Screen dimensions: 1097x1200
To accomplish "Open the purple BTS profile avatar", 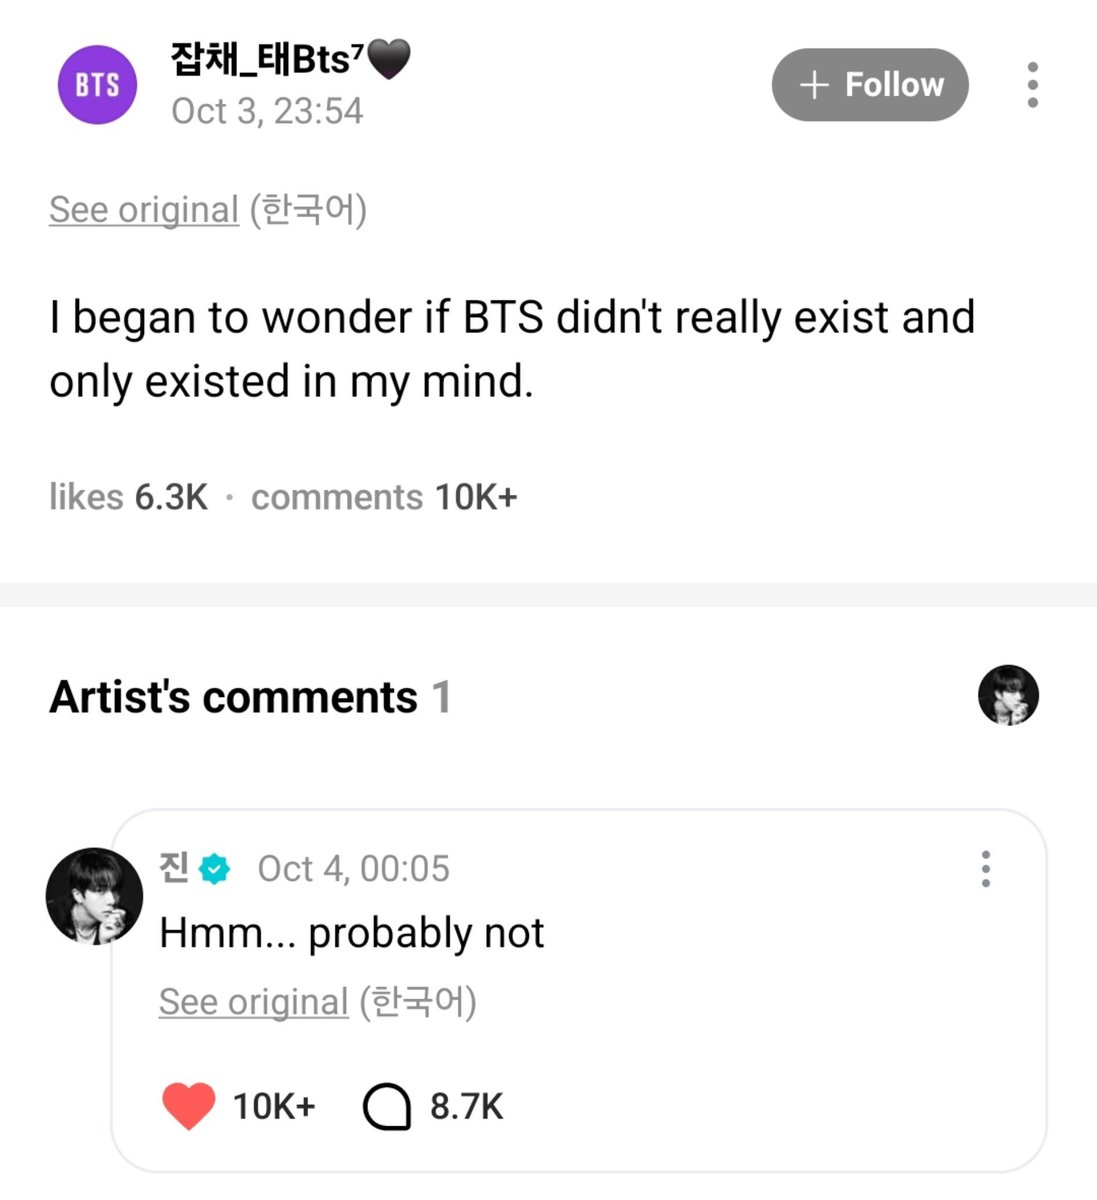I will click(x=96, y=85).
